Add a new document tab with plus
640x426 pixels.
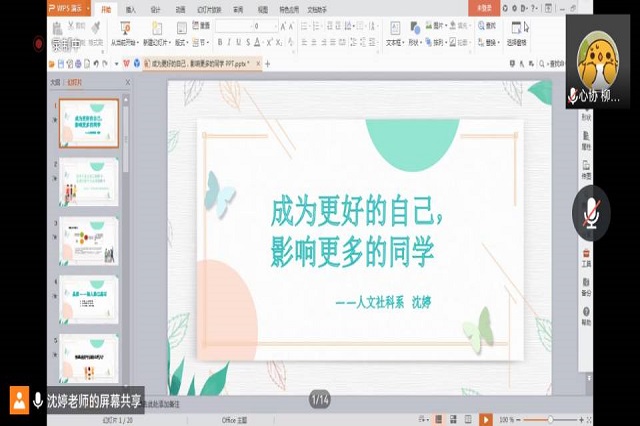pos(268,63)
